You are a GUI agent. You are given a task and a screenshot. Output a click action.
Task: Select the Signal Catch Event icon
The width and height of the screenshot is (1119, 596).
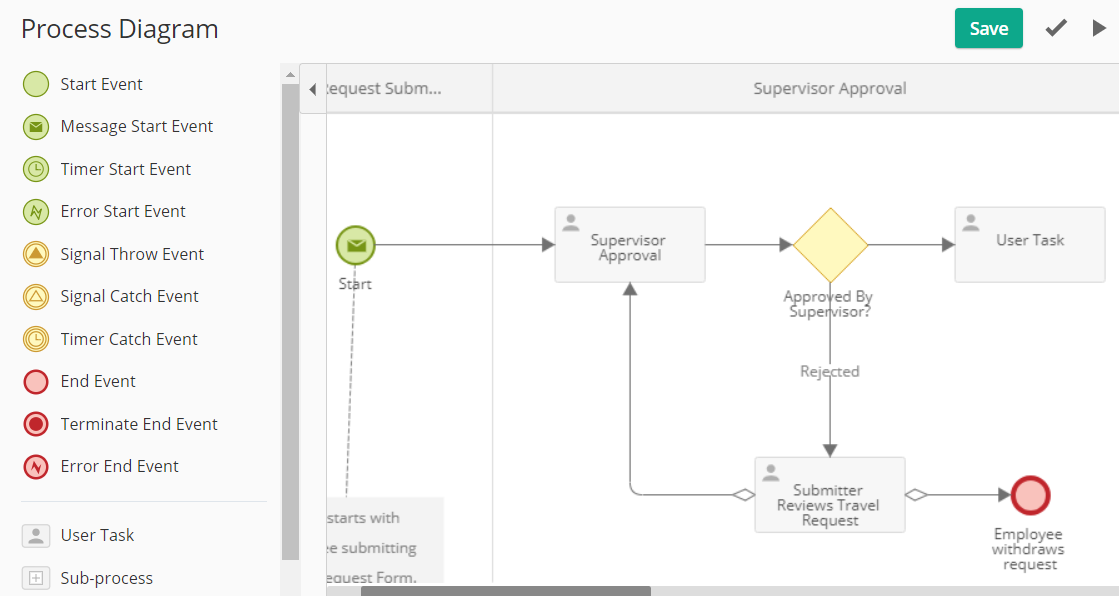click(36, 297)
